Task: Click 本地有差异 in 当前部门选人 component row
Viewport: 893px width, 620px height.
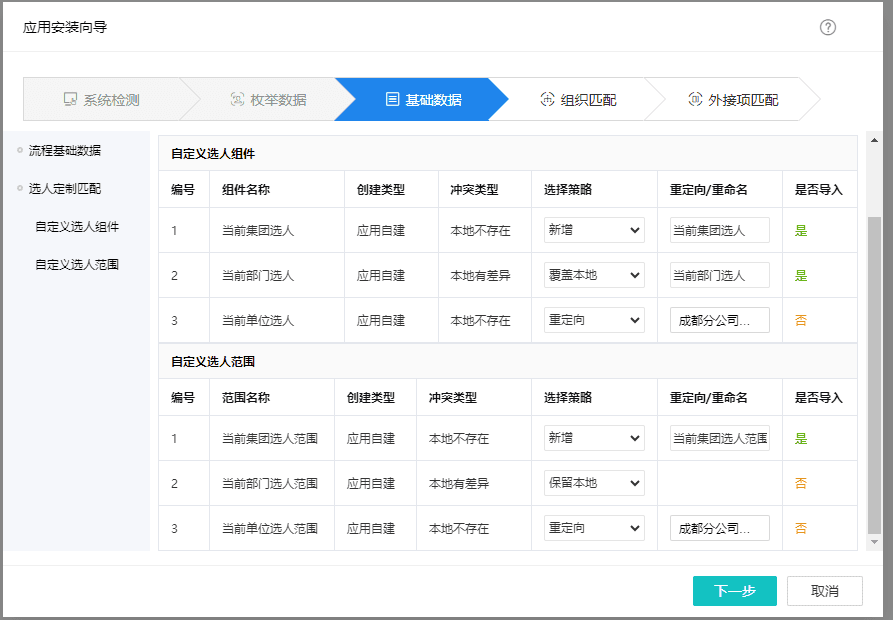Action: tap(480, 276)
